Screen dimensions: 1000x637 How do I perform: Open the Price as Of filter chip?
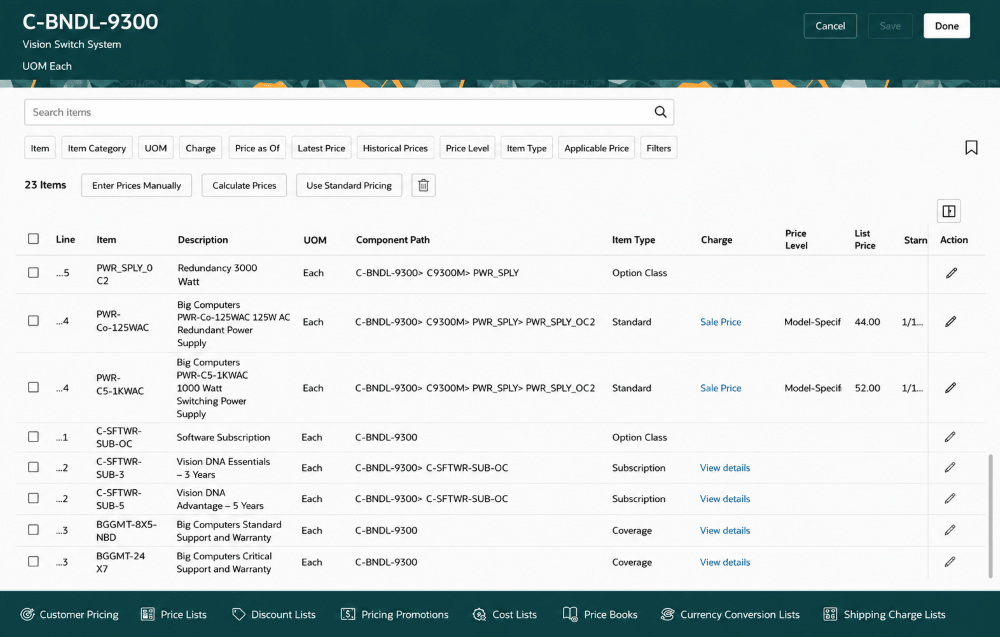pyautogui.click(x=257, y=148)
